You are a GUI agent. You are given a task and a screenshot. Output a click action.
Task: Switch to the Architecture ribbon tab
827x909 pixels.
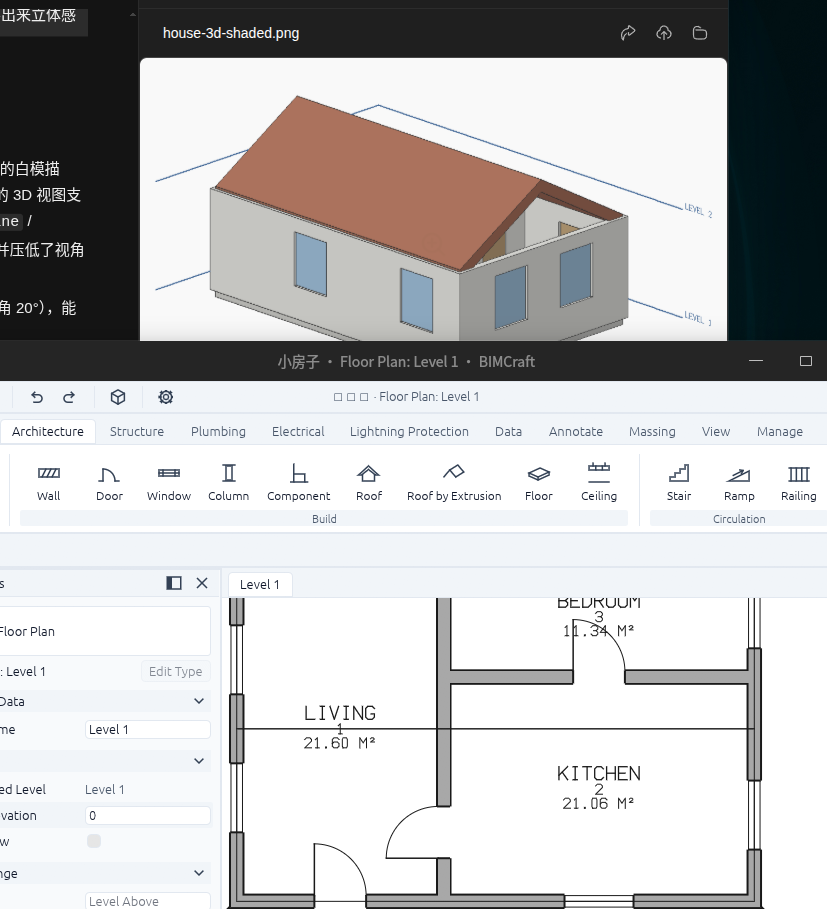click(x=48, y=432)
